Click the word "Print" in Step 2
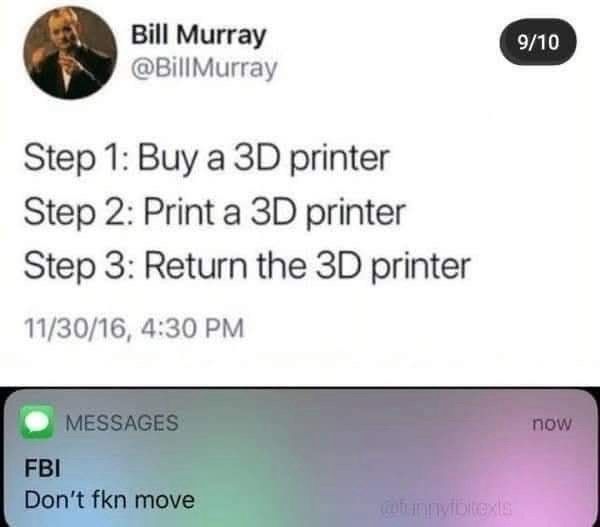Viewport: 600px width, 527px height. click(x=179, y=212)
